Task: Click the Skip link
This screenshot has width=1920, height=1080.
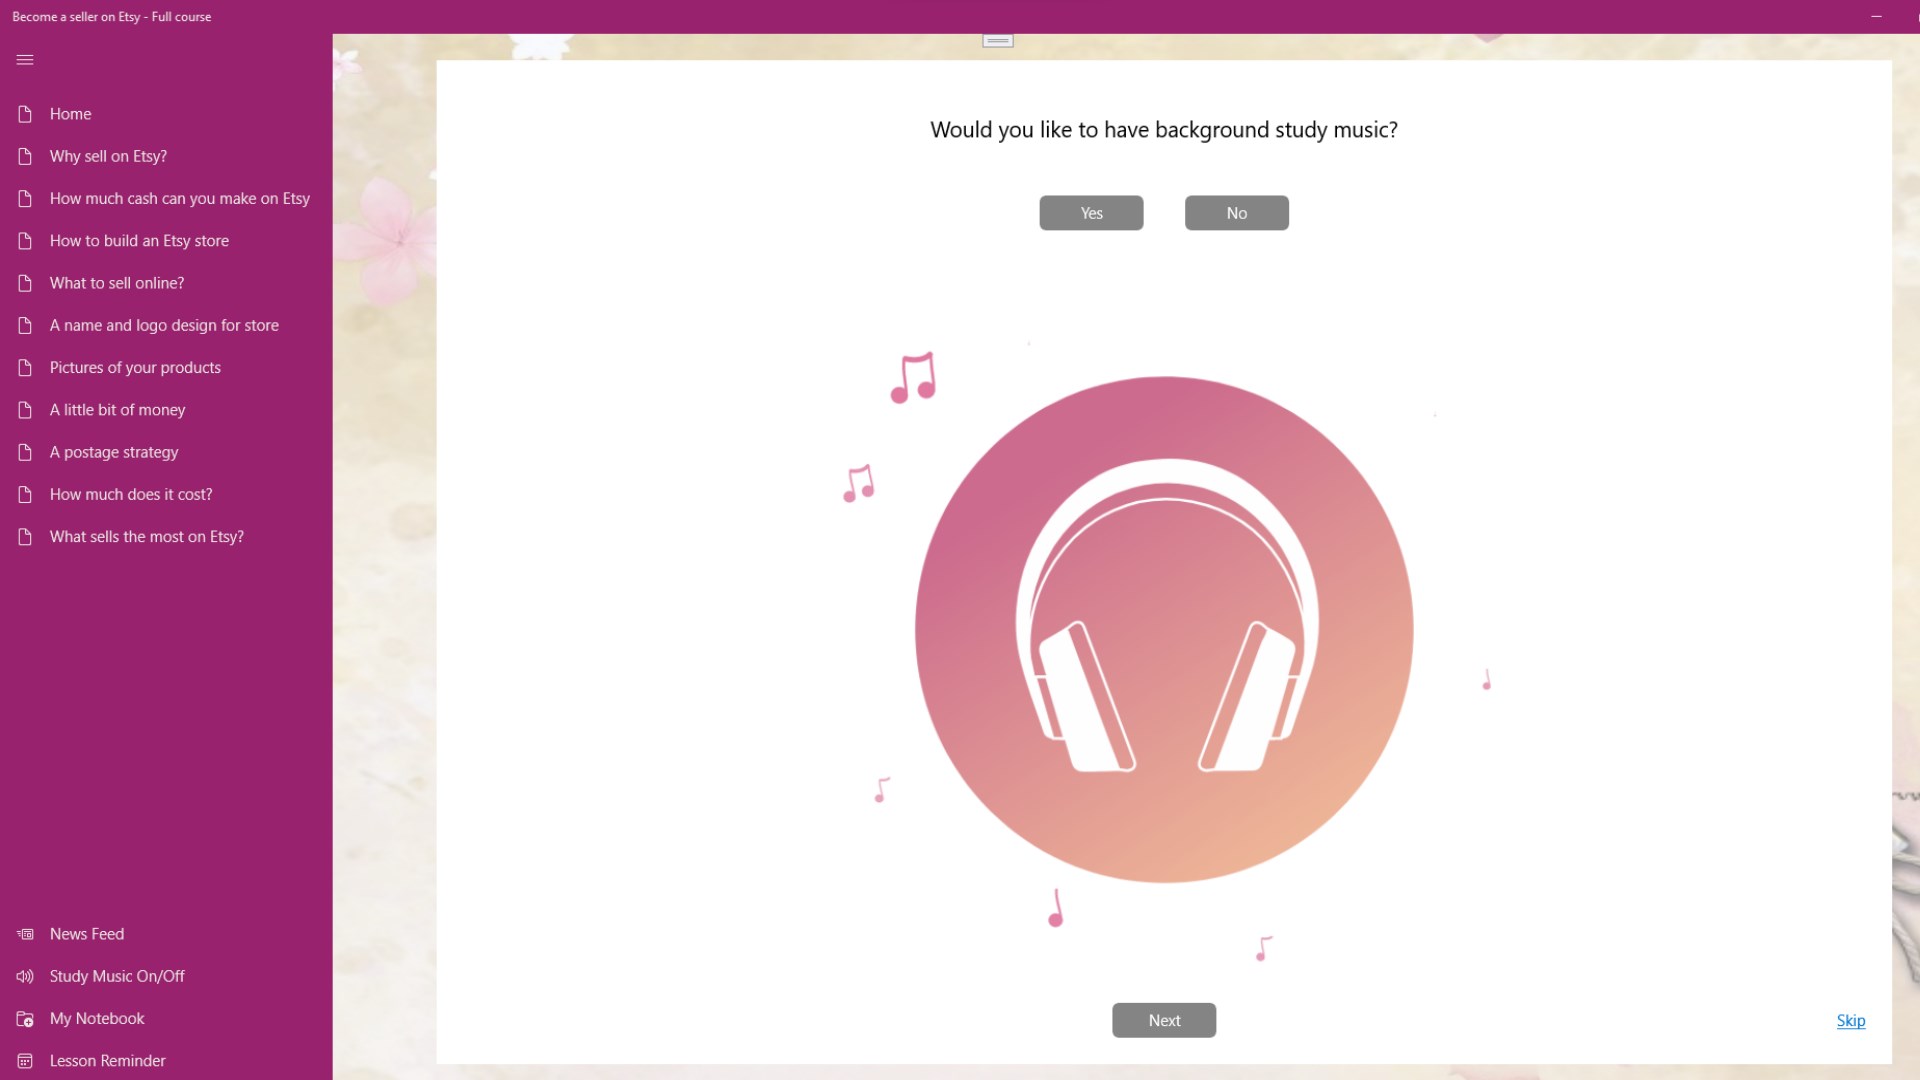Action: coord(1850,1020)
